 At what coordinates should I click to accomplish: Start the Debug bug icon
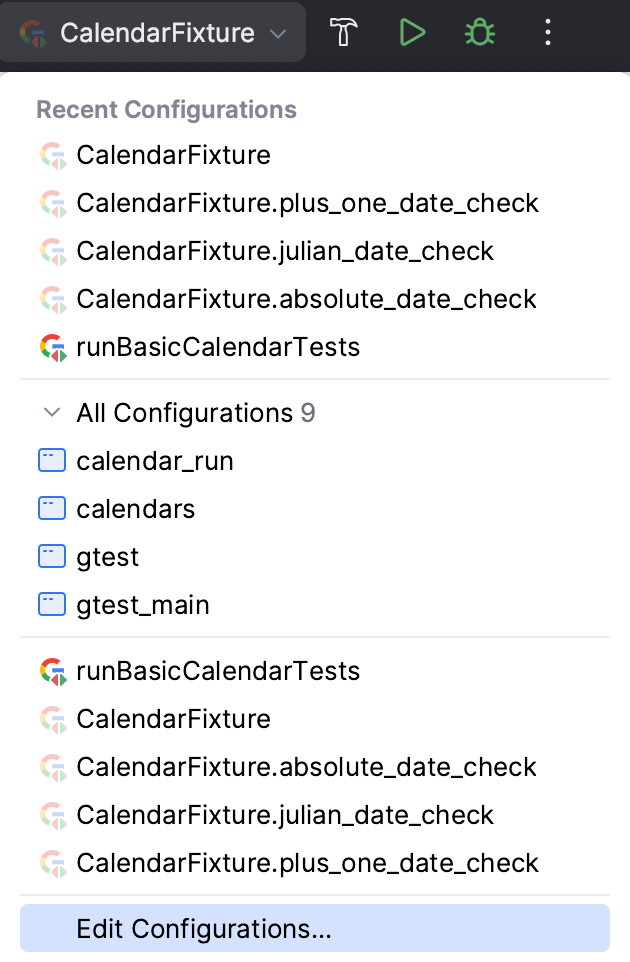[x=480, y=32]
